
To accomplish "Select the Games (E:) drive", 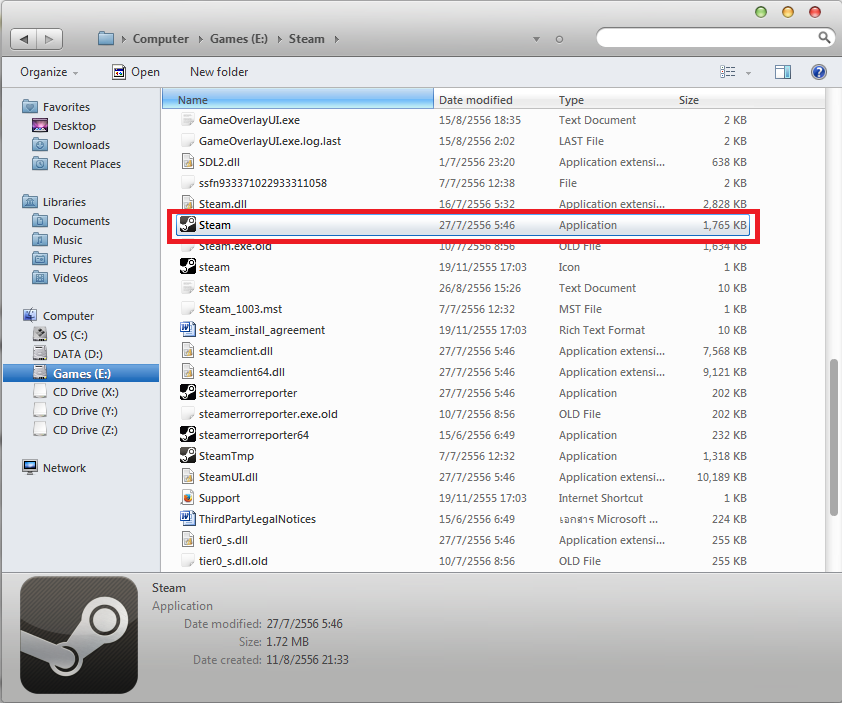I will coord(81,373).
